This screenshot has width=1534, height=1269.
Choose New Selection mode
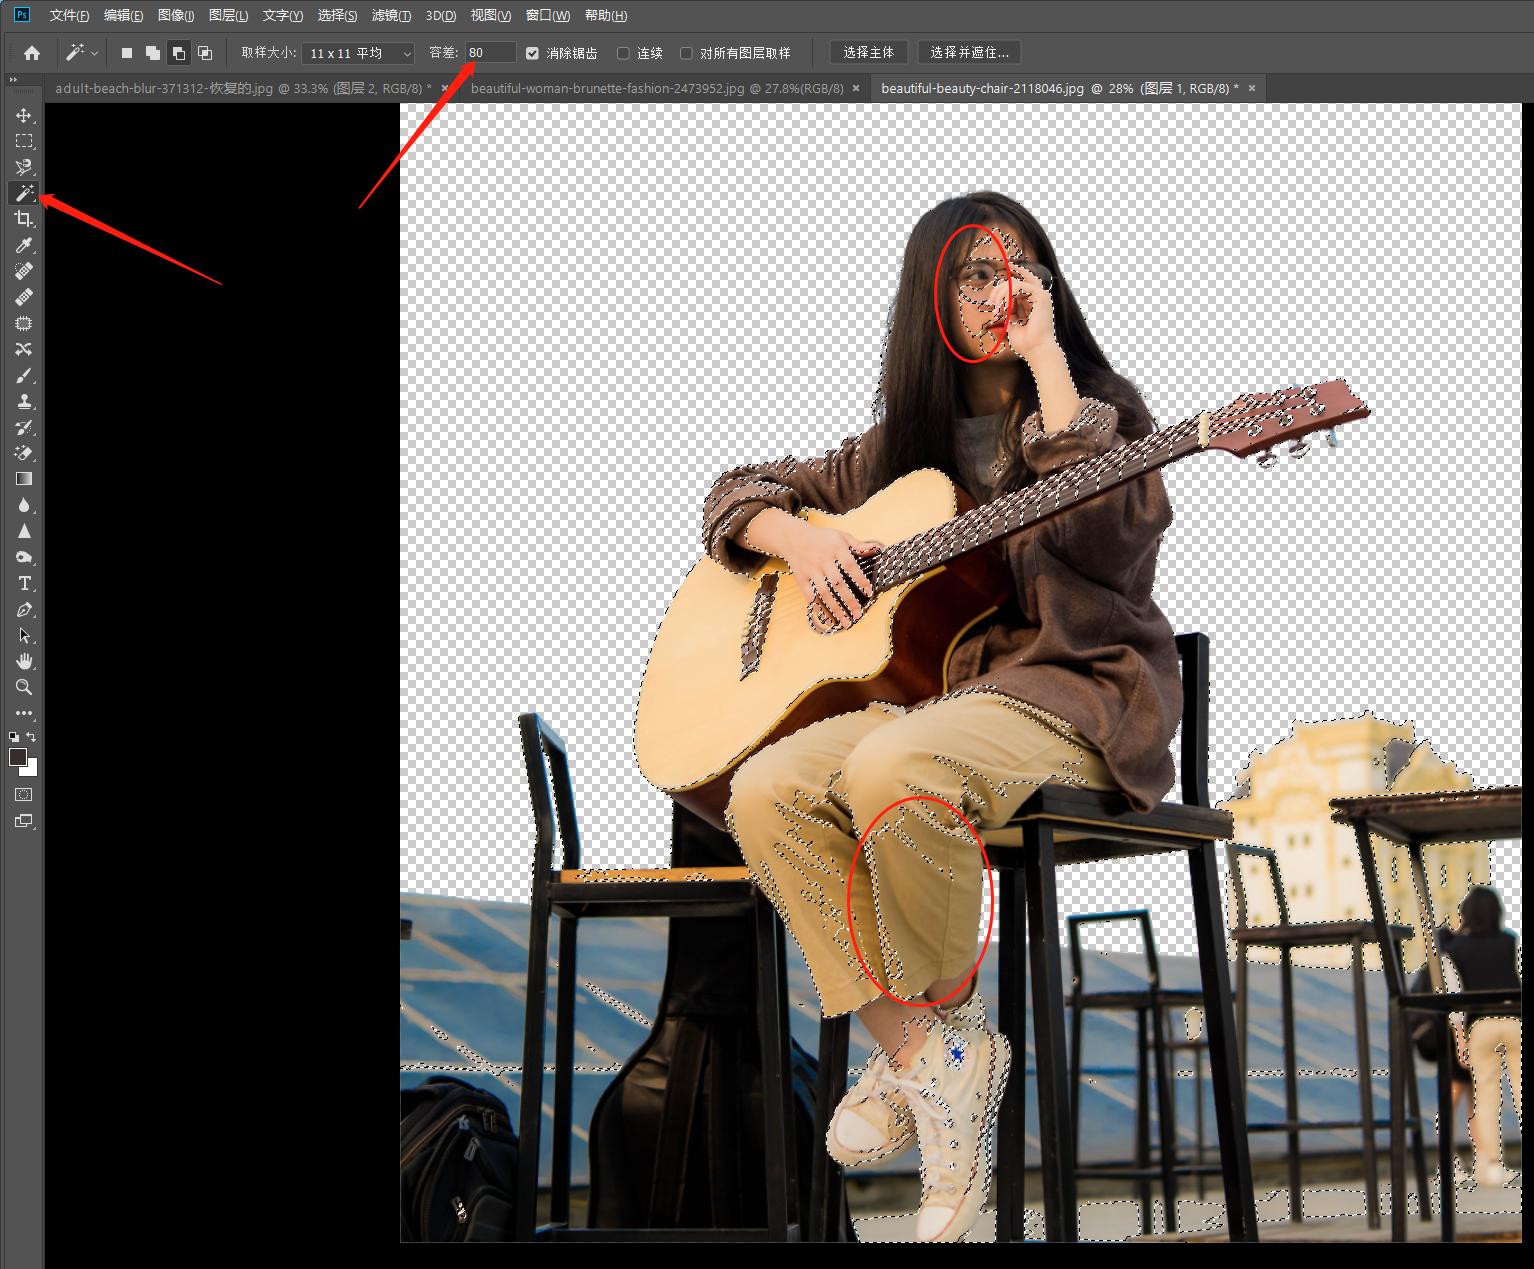(x=127, y=53)
